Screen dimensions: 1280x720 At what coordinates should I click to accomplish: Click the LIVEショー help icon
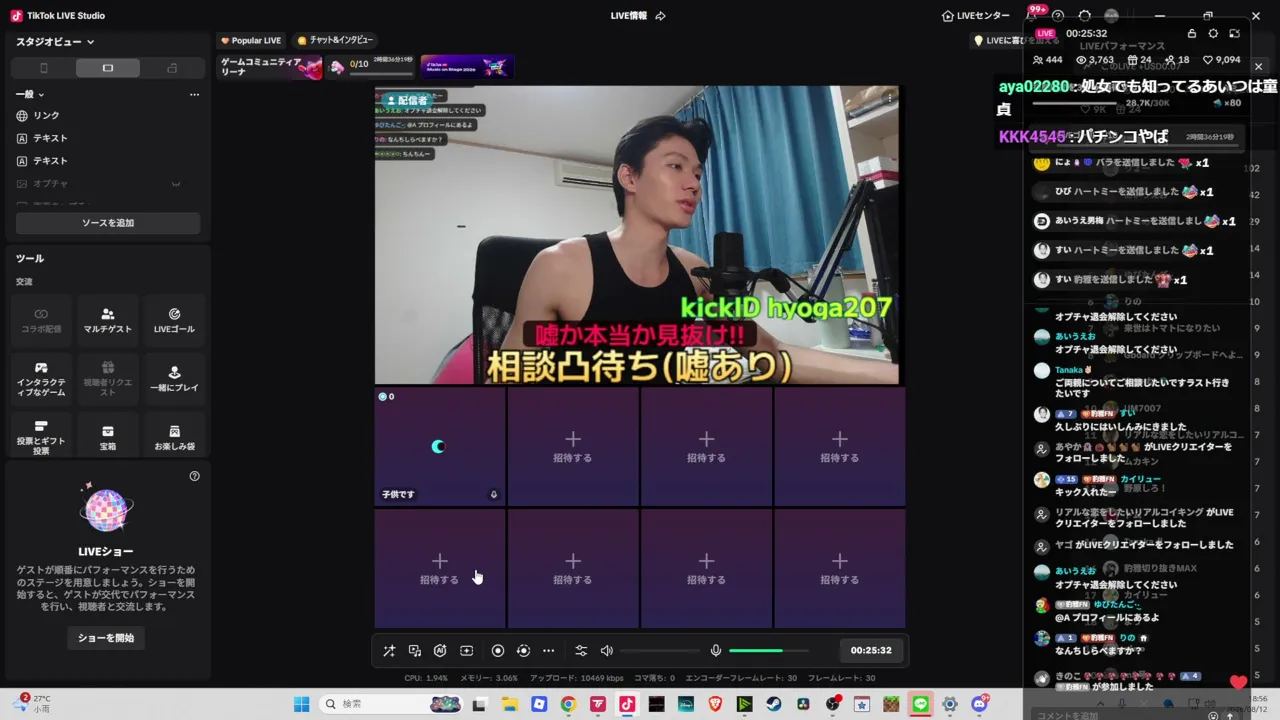coord(195,476)
